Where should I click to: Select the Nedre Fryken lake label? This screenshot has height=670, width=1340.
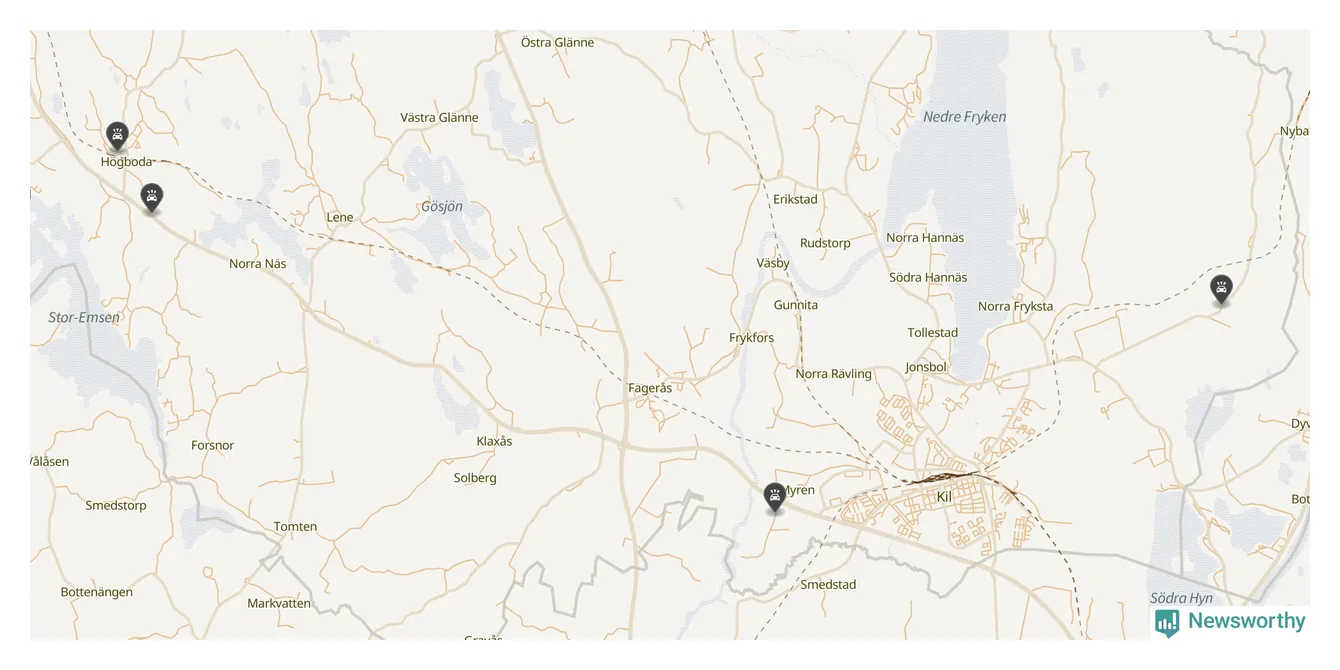click(965, 117)
